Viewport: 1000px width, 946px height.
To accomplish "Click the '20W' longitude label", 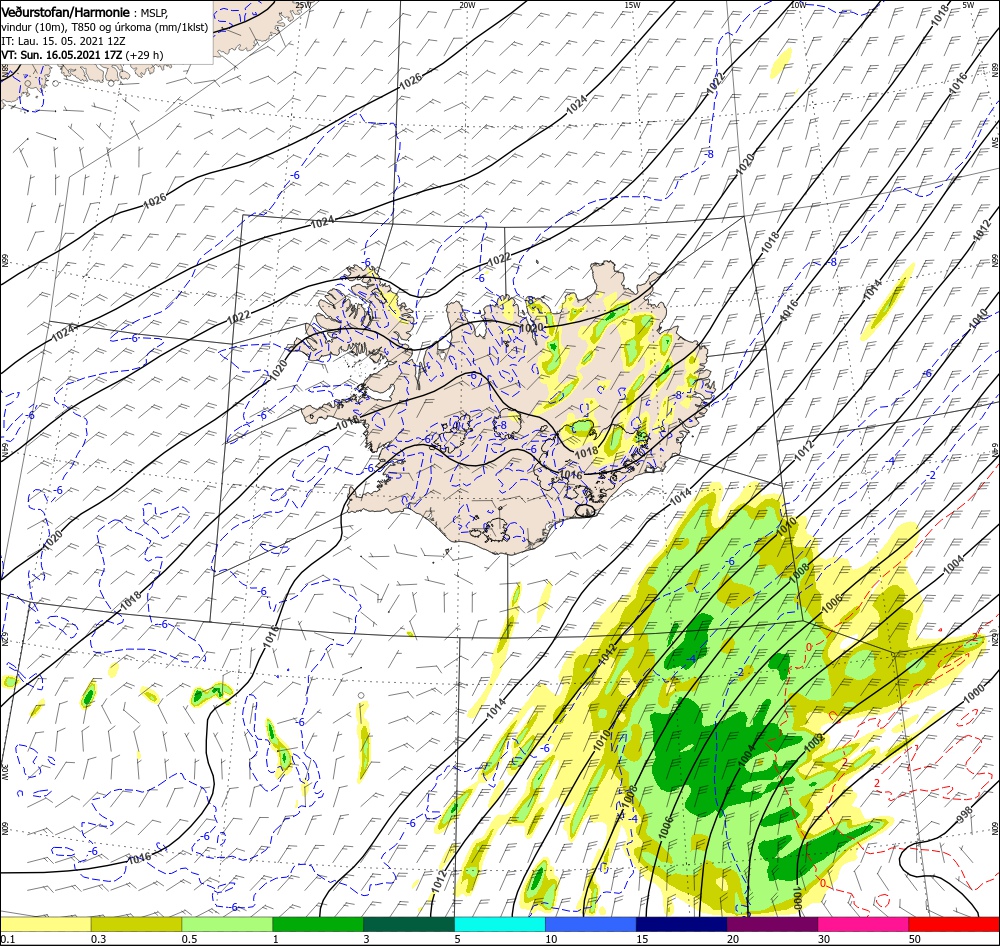I will [x=467, y=5].
